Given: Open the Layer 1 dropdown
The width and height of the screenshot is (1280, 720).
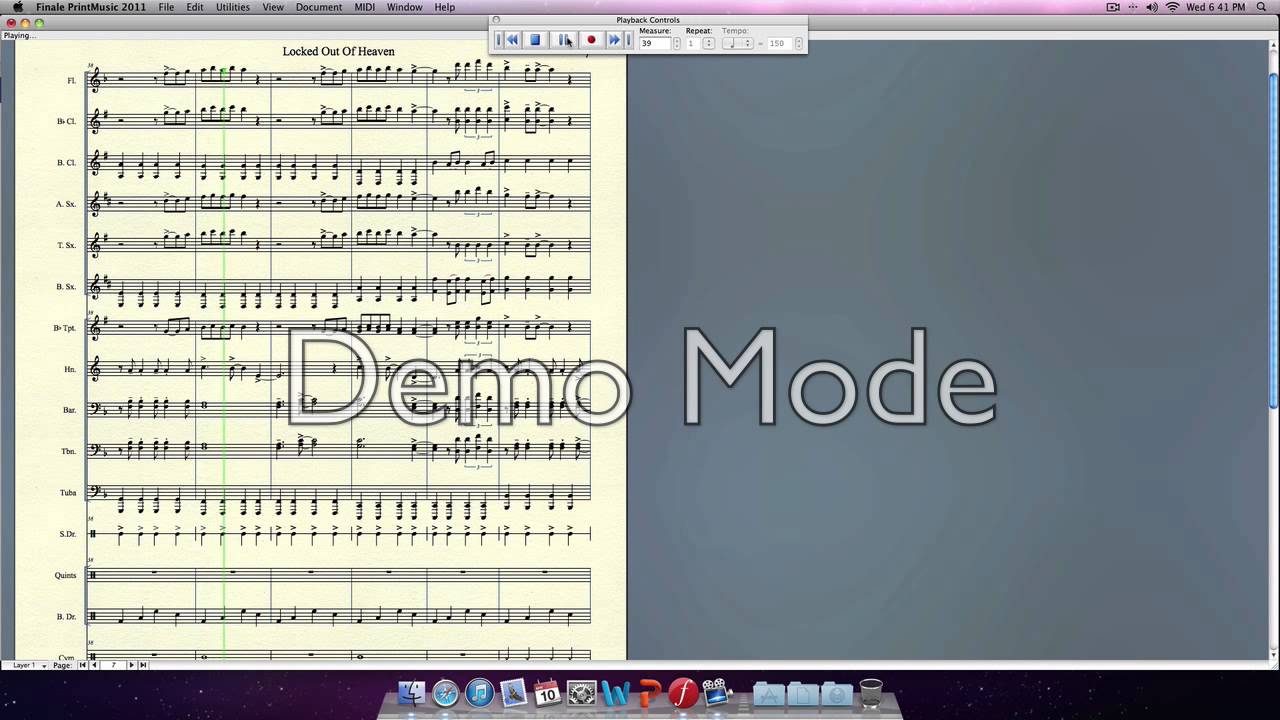Looking at the screenshot, I should point(28,665).
